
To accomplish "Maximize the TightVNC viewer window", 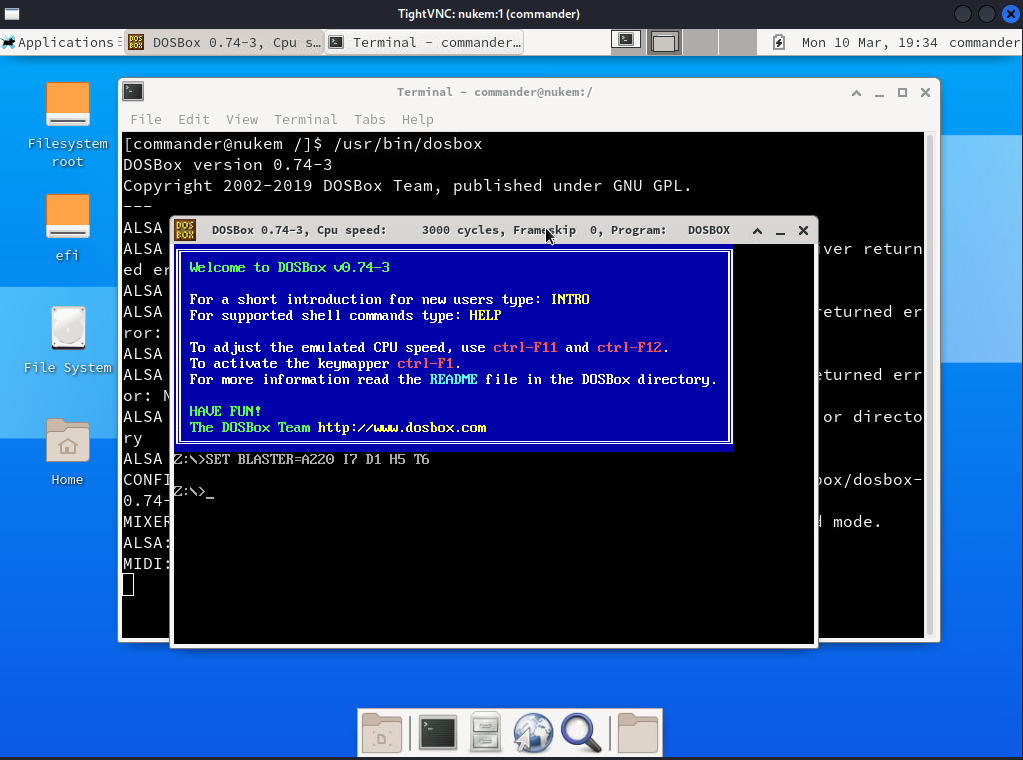I will point(986,14).
